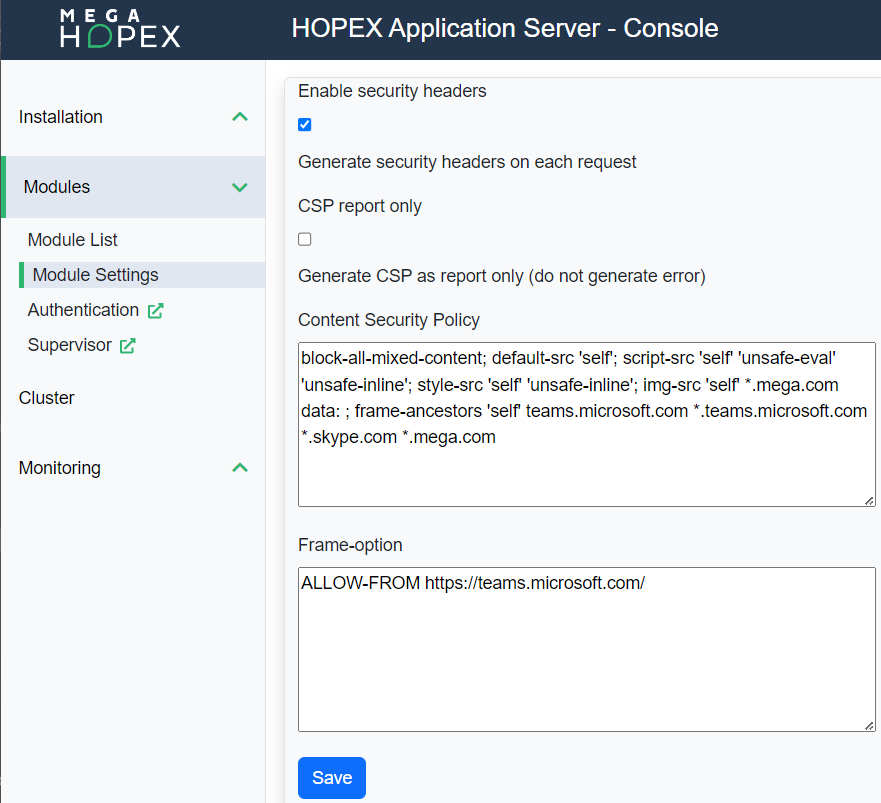Open Authentication via its external link icon
The image size is (881, 803).
[156, 311]
